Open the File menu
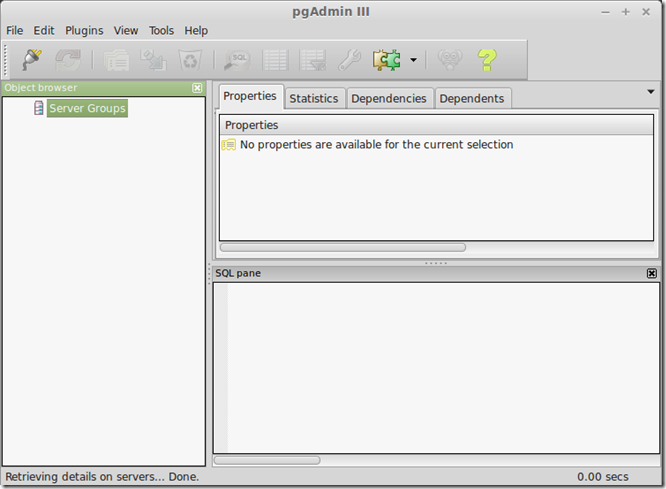666x489 pixels. (14, 31)
